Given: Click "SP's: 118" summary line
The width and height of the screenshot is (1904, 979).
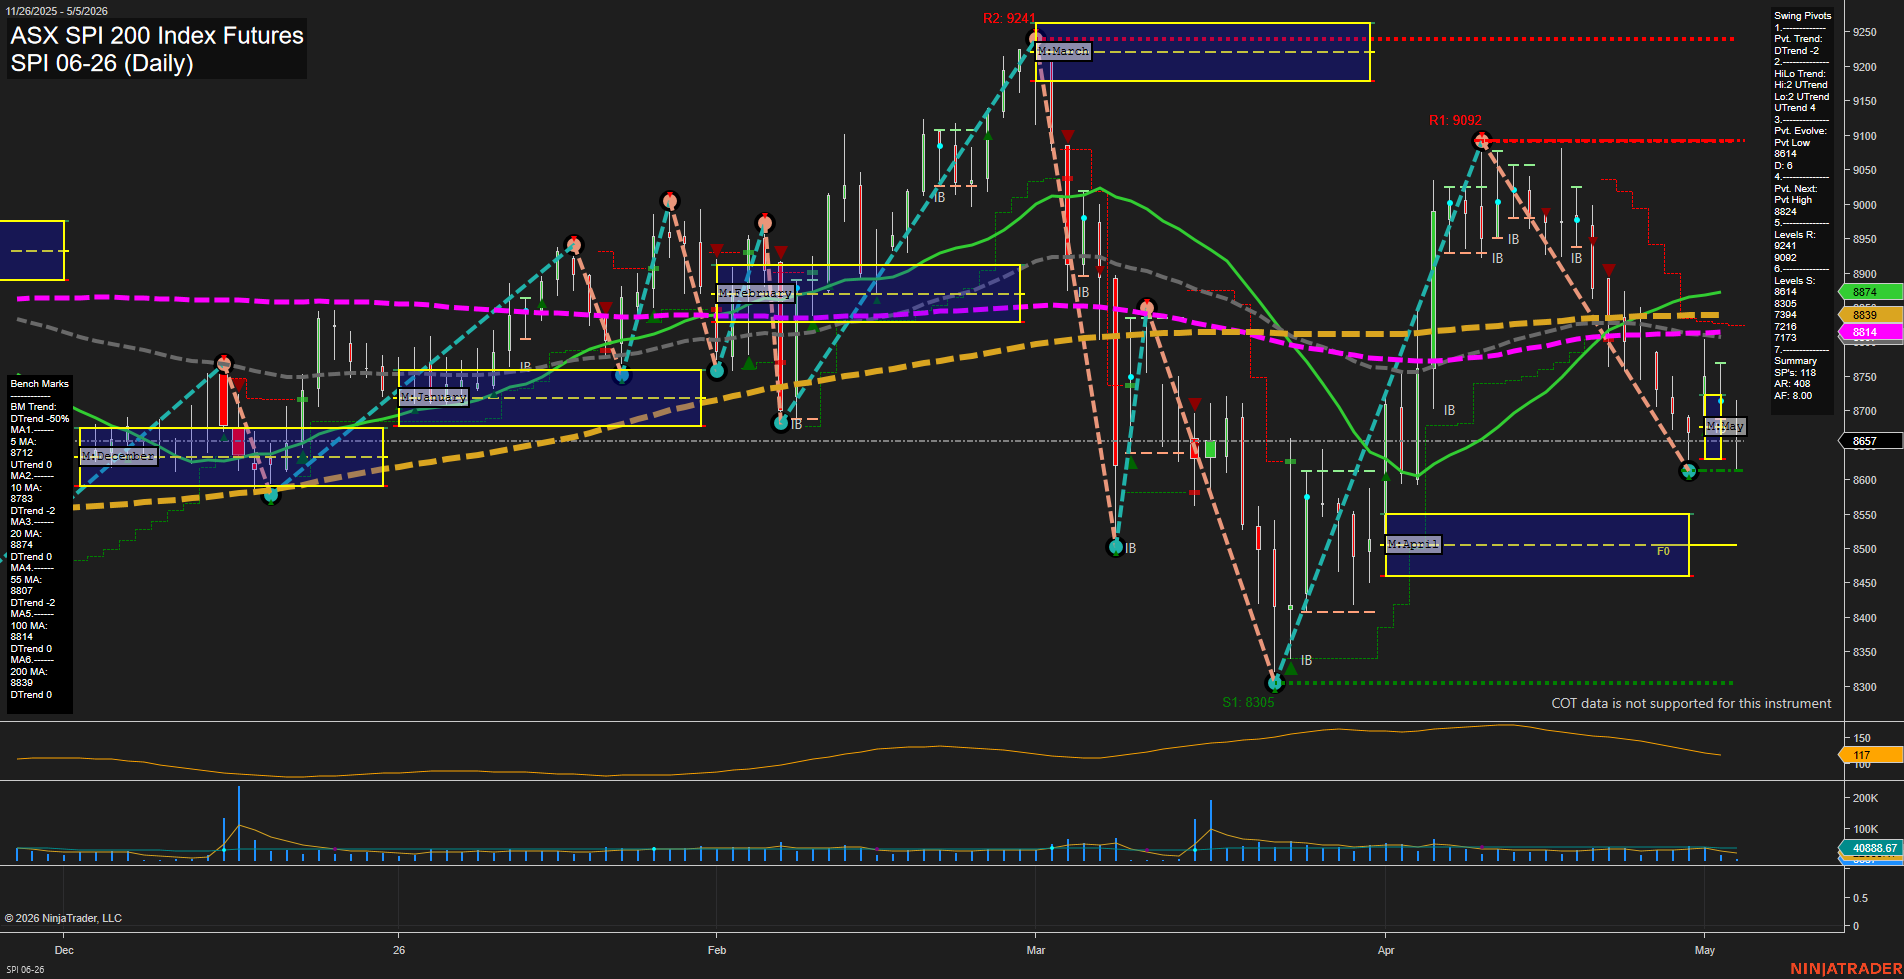Looking at the screenshot, I should click(1795, 373).
